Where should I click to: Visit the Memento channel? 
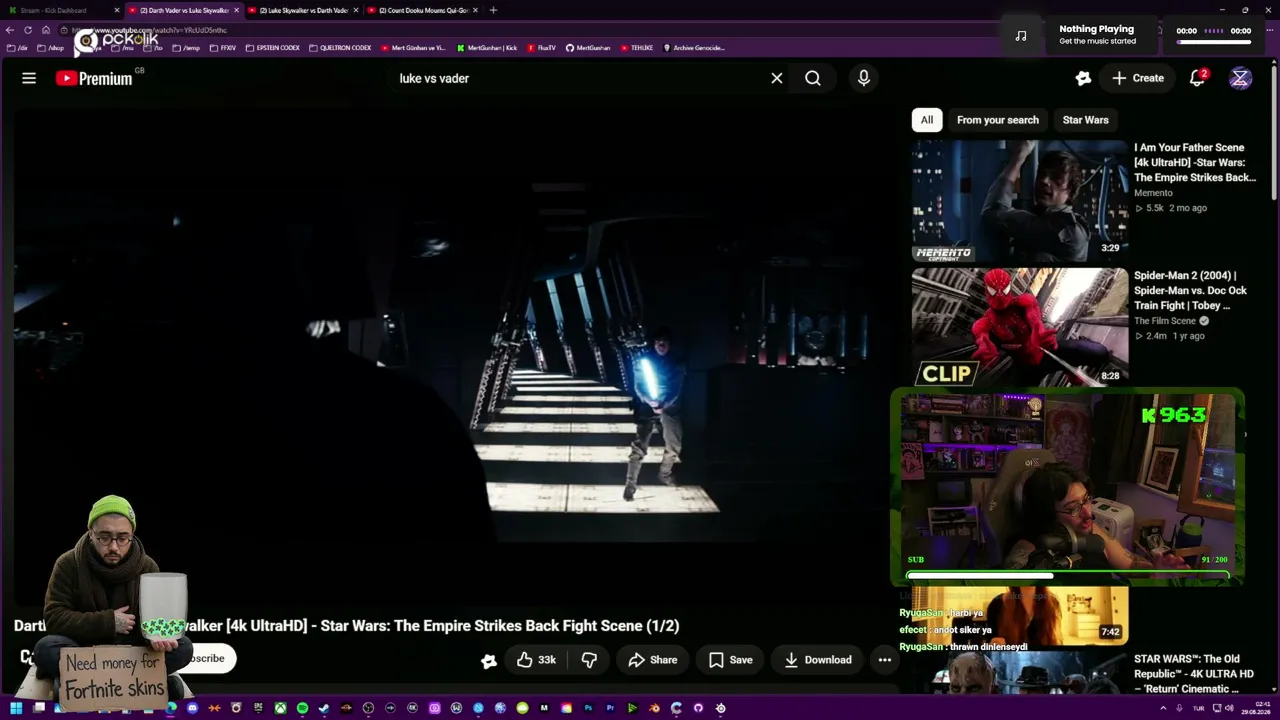[x=1153, y=193]
